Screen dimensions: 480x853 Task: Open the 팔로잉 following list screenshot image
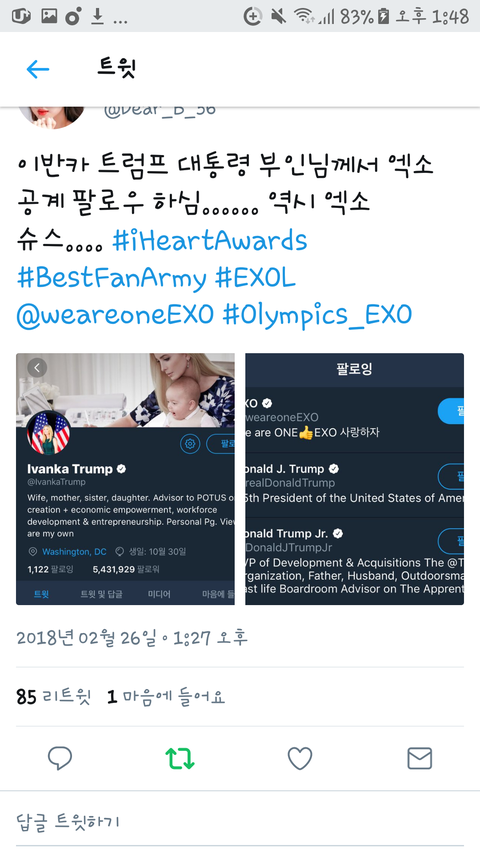pos(354,479)
